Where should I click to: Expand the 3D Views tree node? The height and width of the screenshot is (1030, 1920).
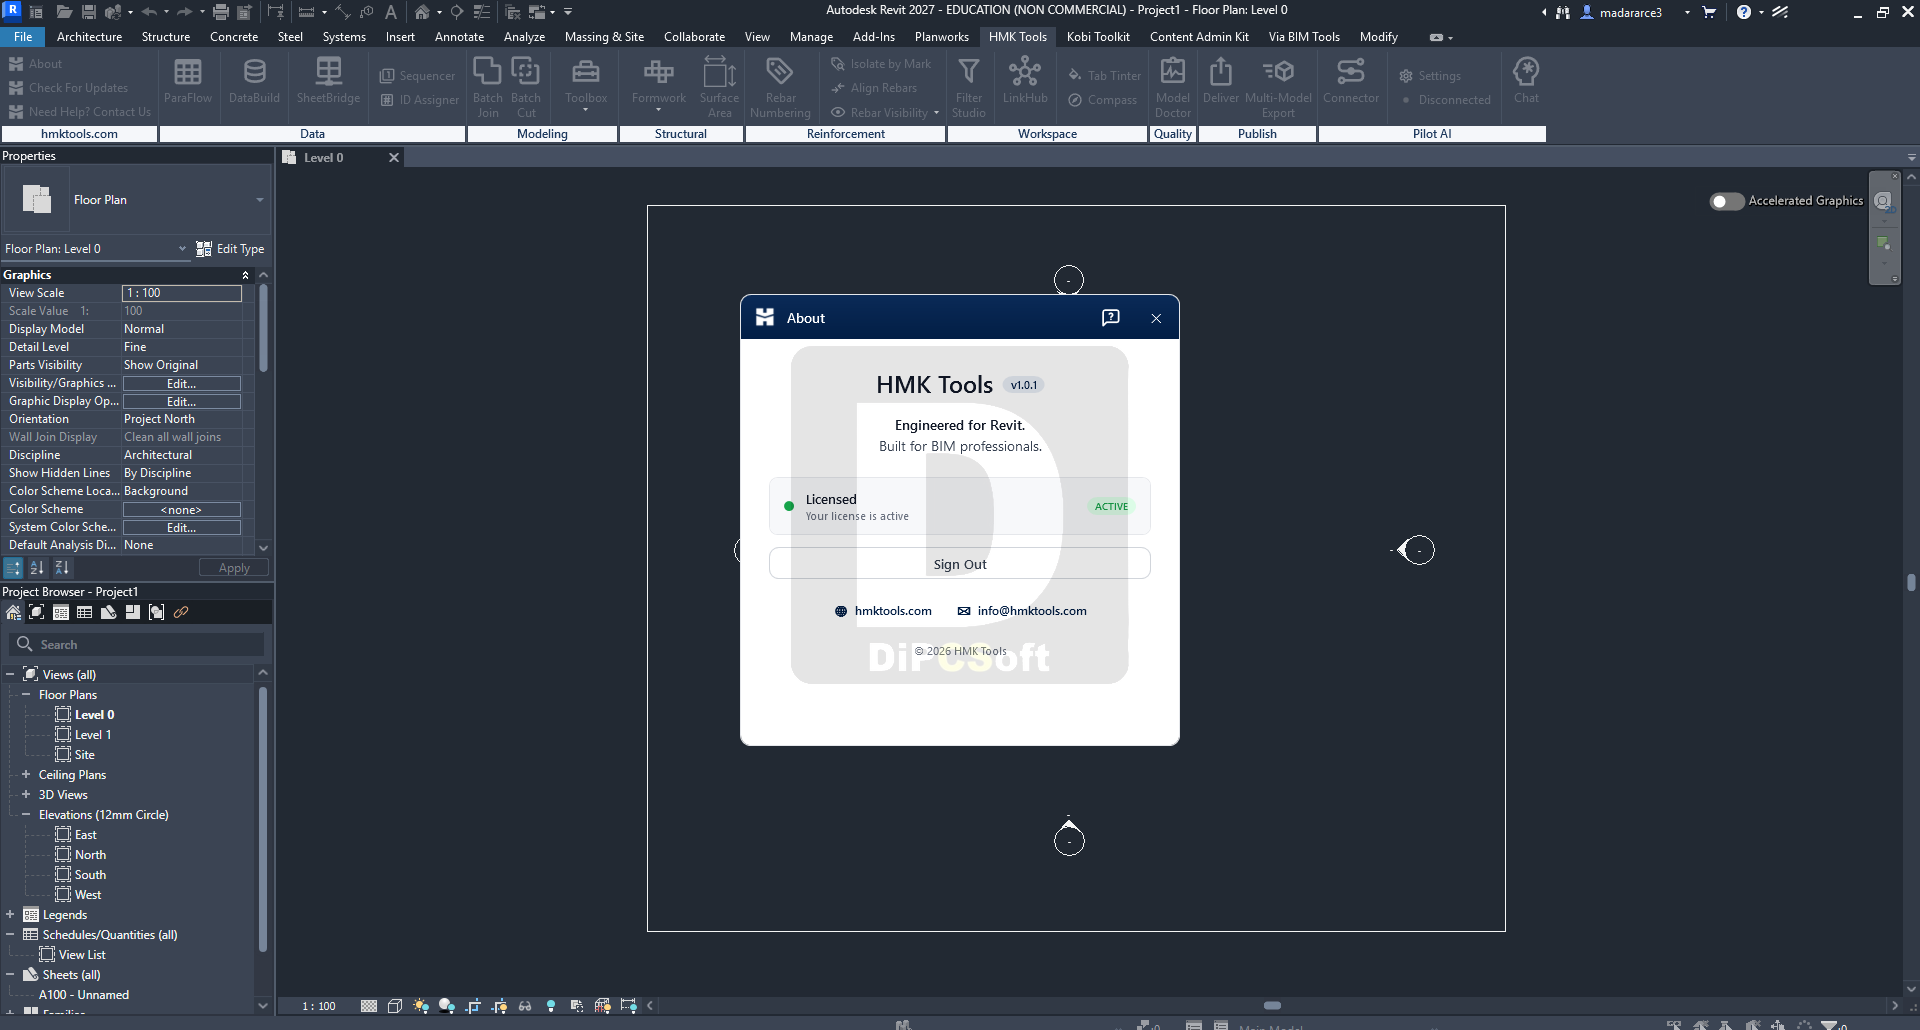coord(26,794)
